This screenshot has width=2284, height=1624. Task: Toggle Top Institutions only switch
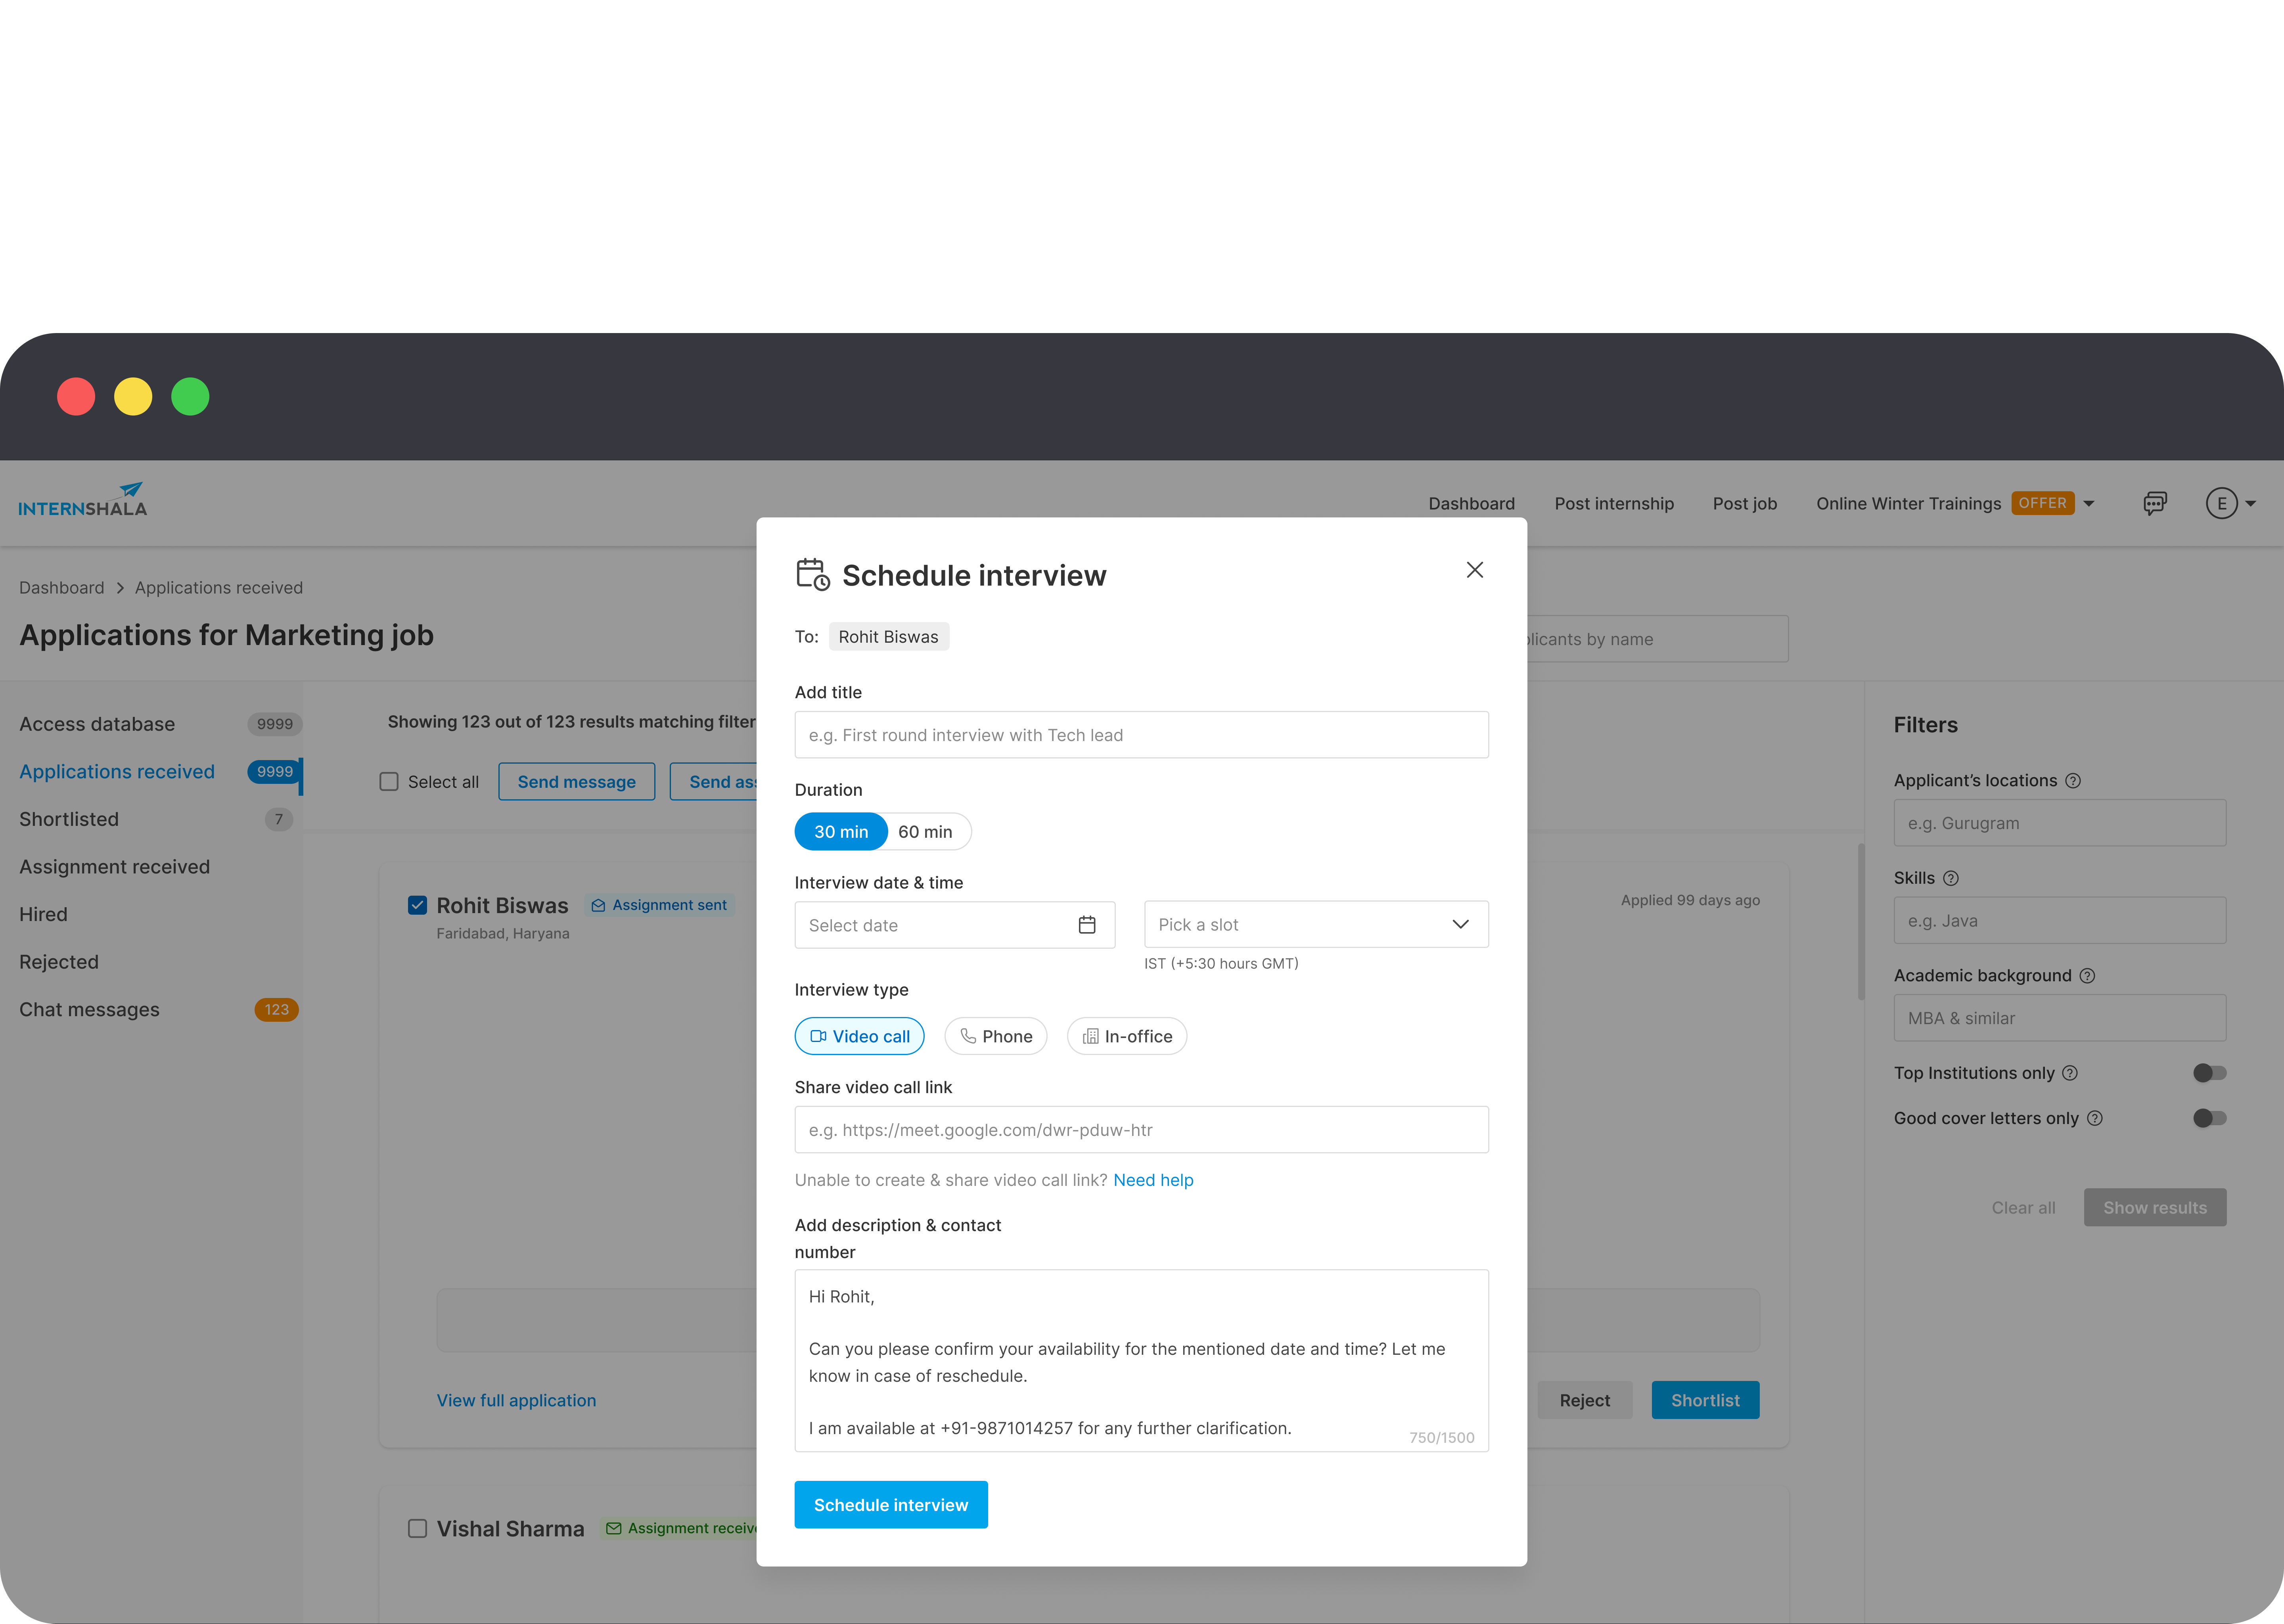[2209, 1073]
